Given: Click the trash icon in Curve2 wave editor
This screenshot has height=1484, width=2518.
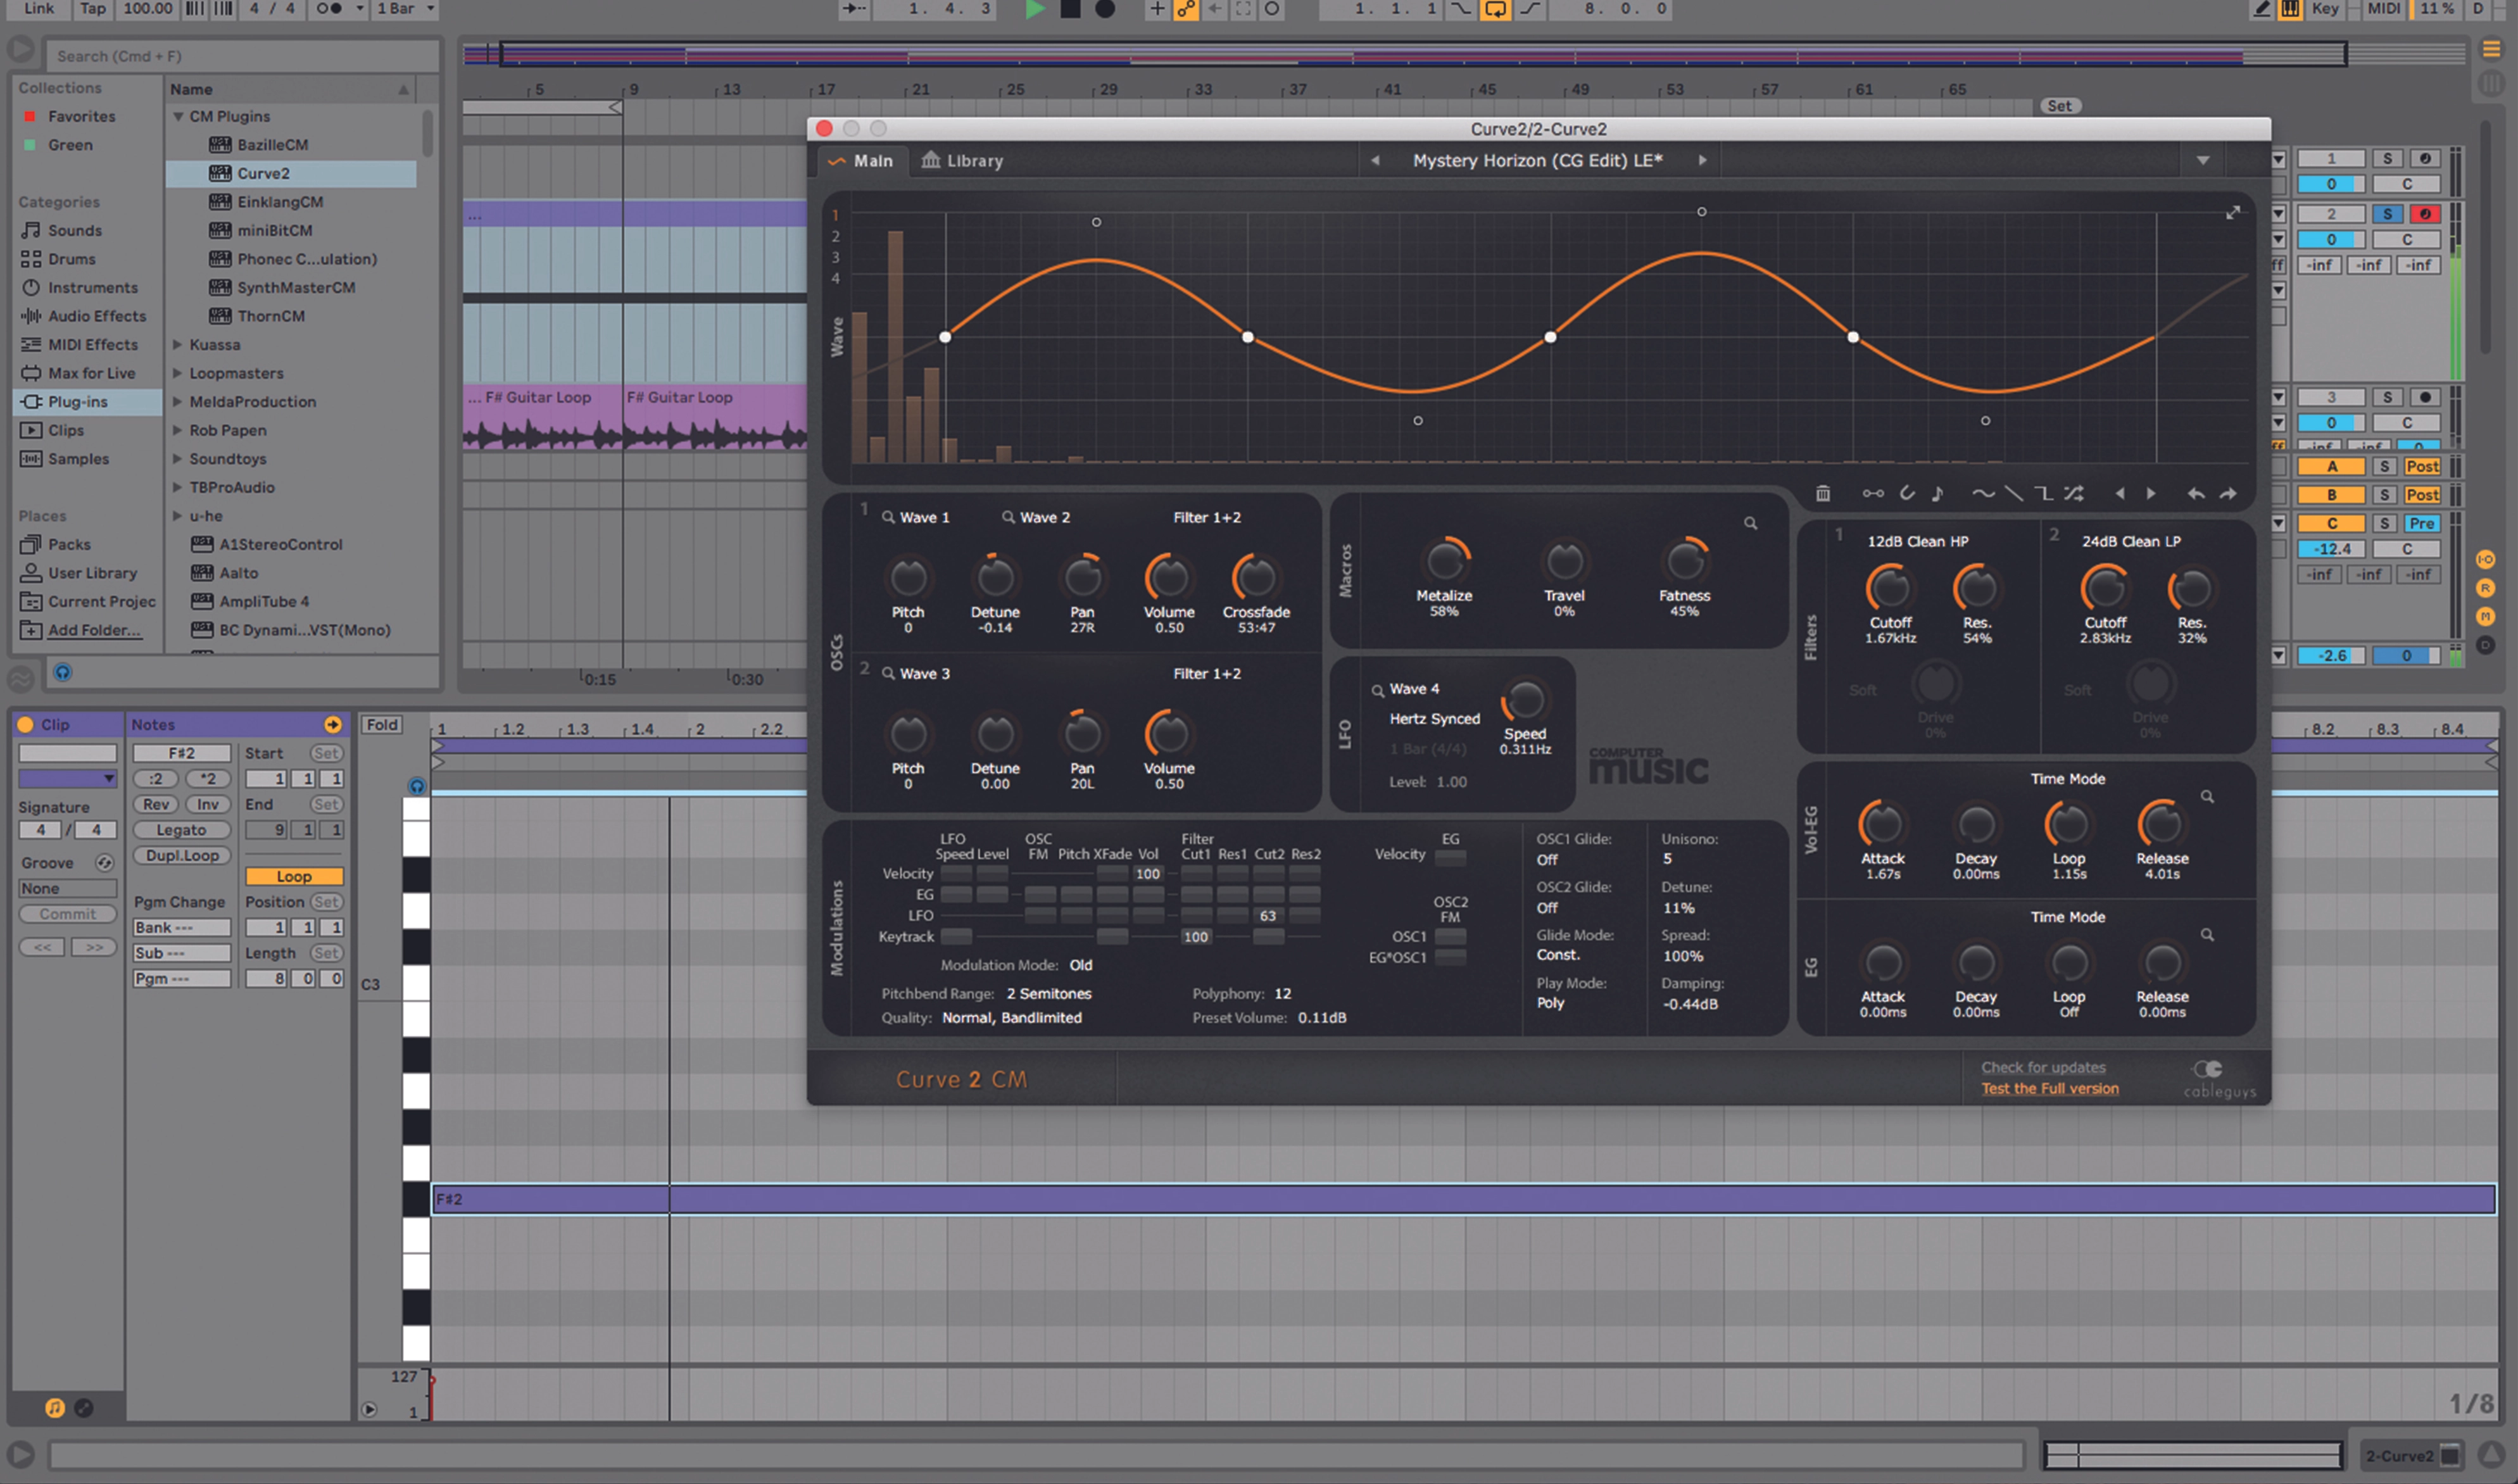Looking at the screenshot, I should tap(1823, 493).
